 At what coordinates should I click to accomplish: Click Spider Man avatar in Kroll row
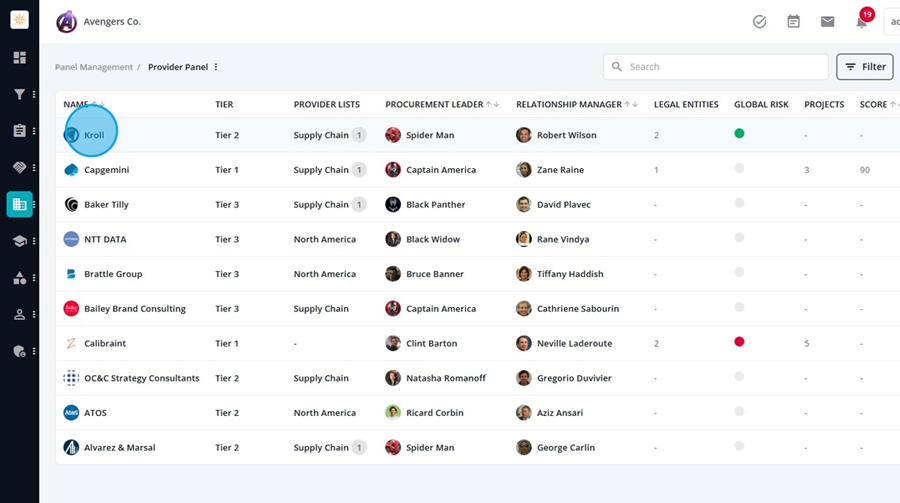pyautogui.click(x=393, y=135)
